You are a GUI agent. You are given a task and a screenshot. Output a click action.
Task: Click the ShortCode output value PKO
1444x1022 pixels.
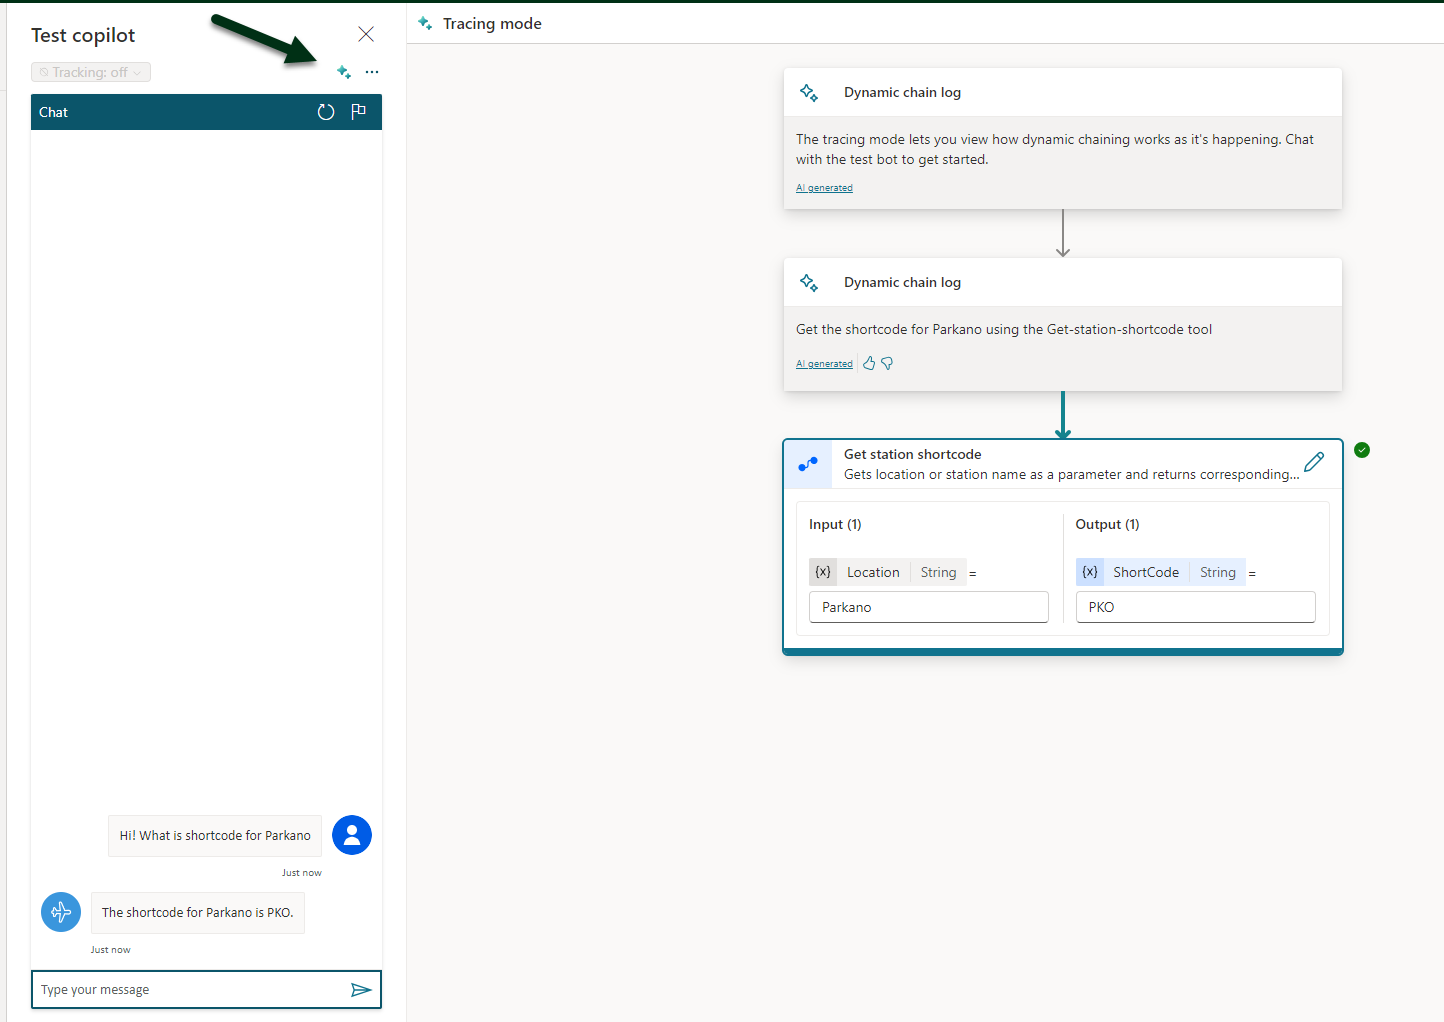coord(1195,607)
